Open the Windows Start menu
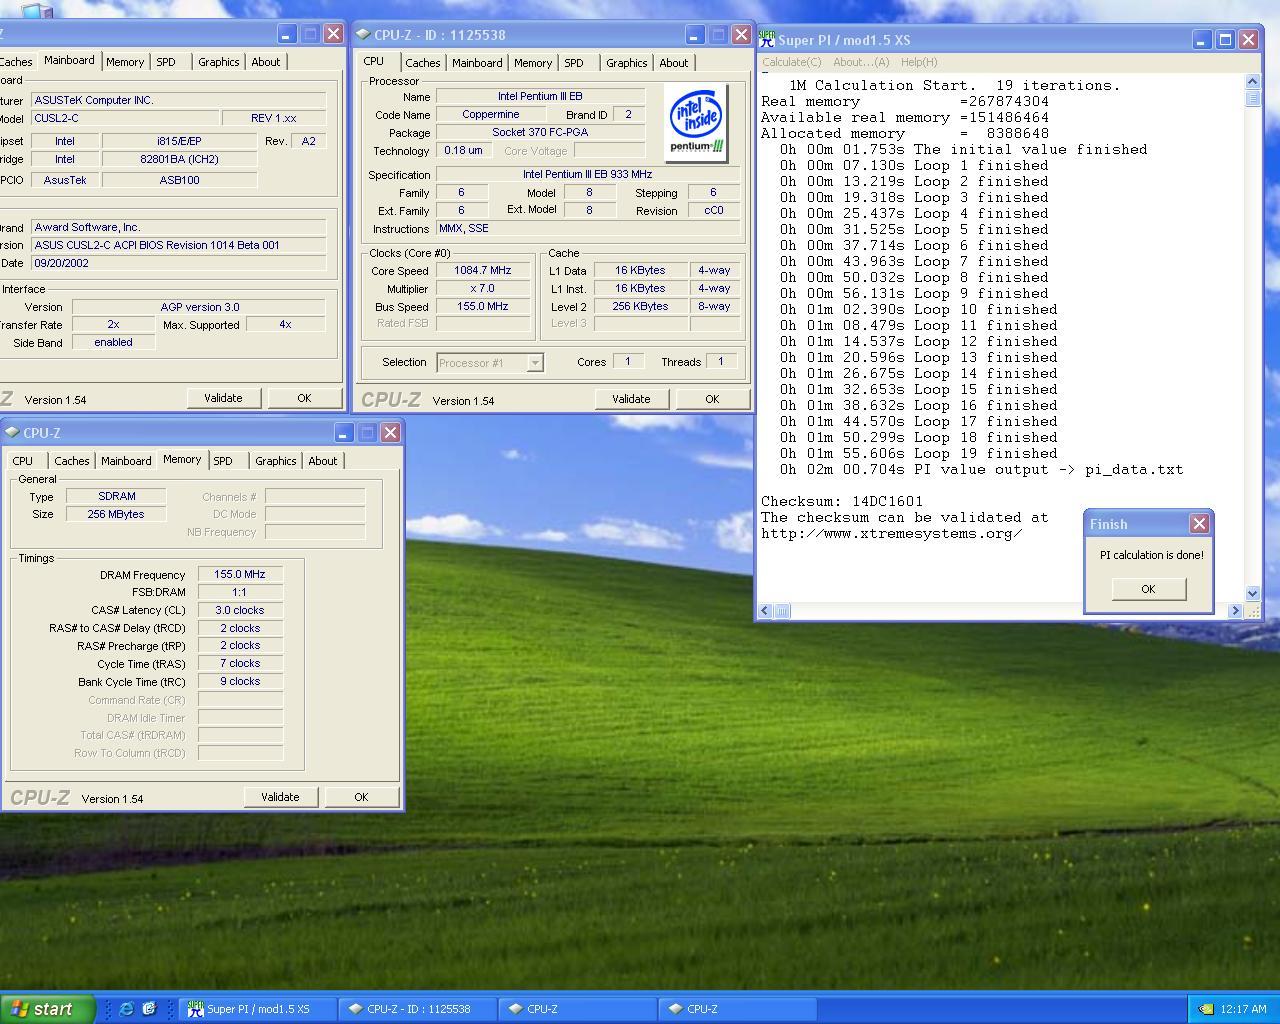1280x1024 pixels. point(47,1009)
